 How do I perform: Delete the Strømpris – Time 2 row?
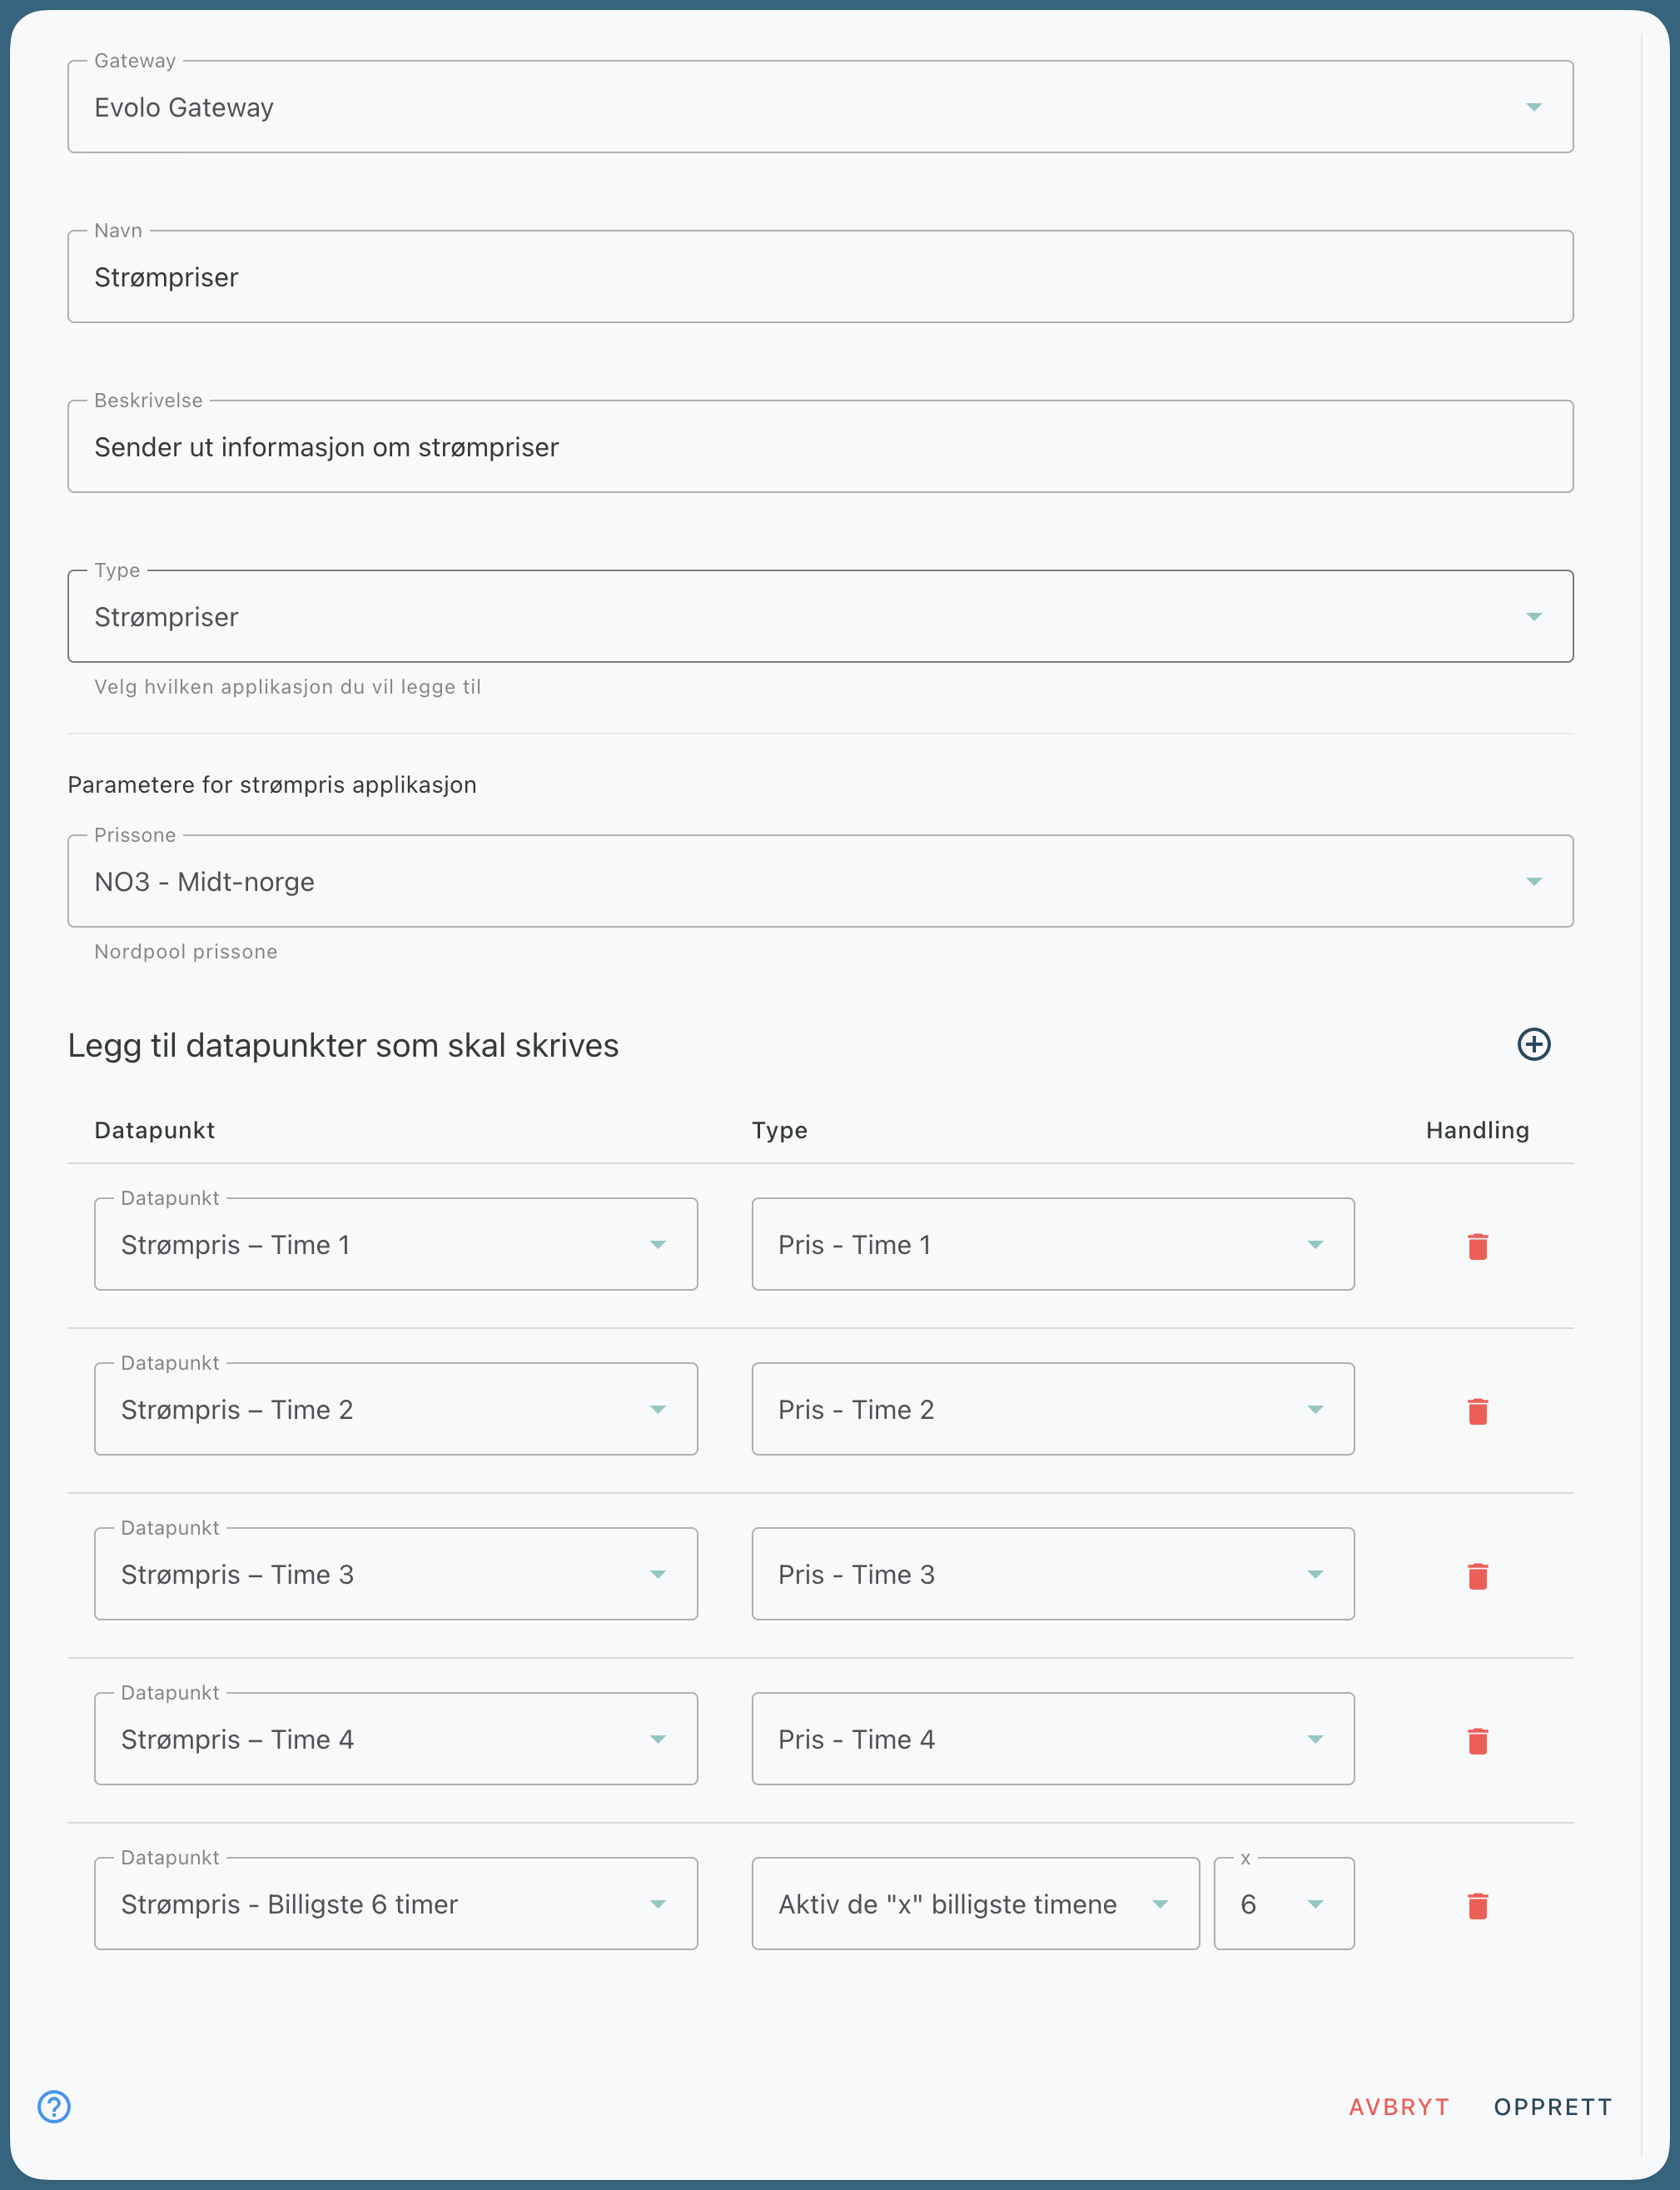pyautogui.click(x=1477, y=1411)
